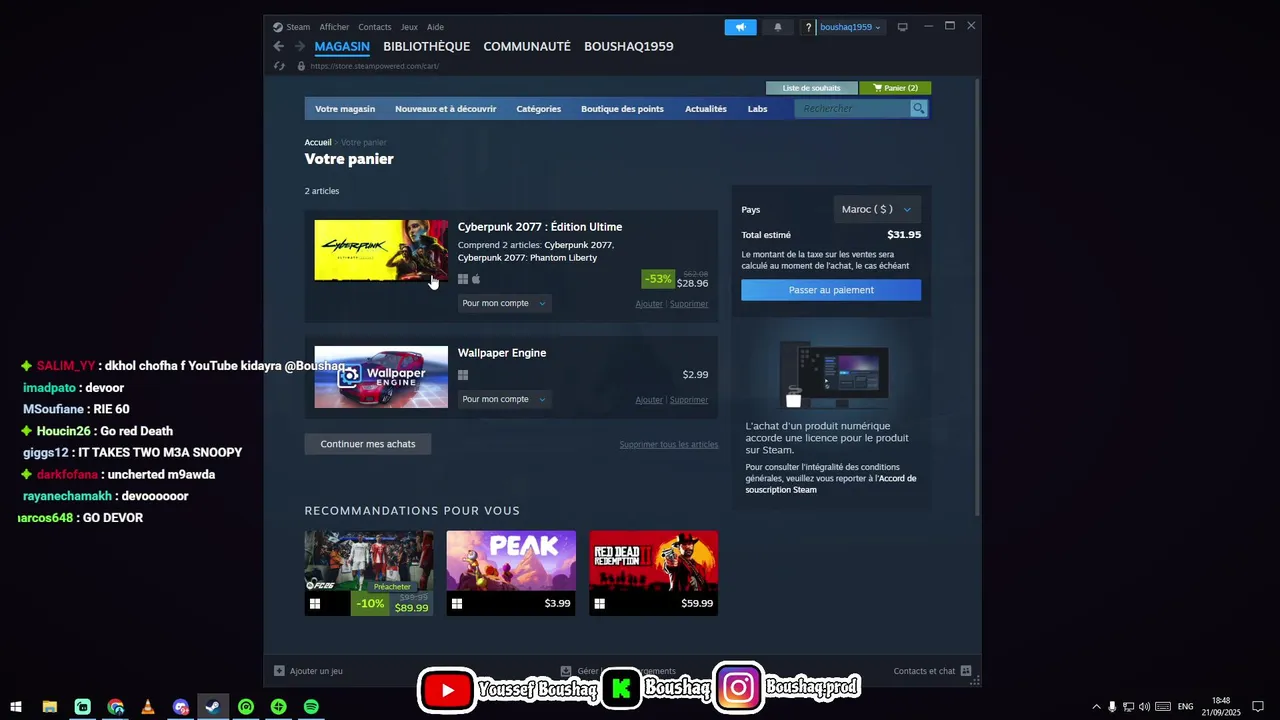Expand the Maroc ( $ ) country dropdown
The image size is (1280, 720).
click(x=877, y=209)
